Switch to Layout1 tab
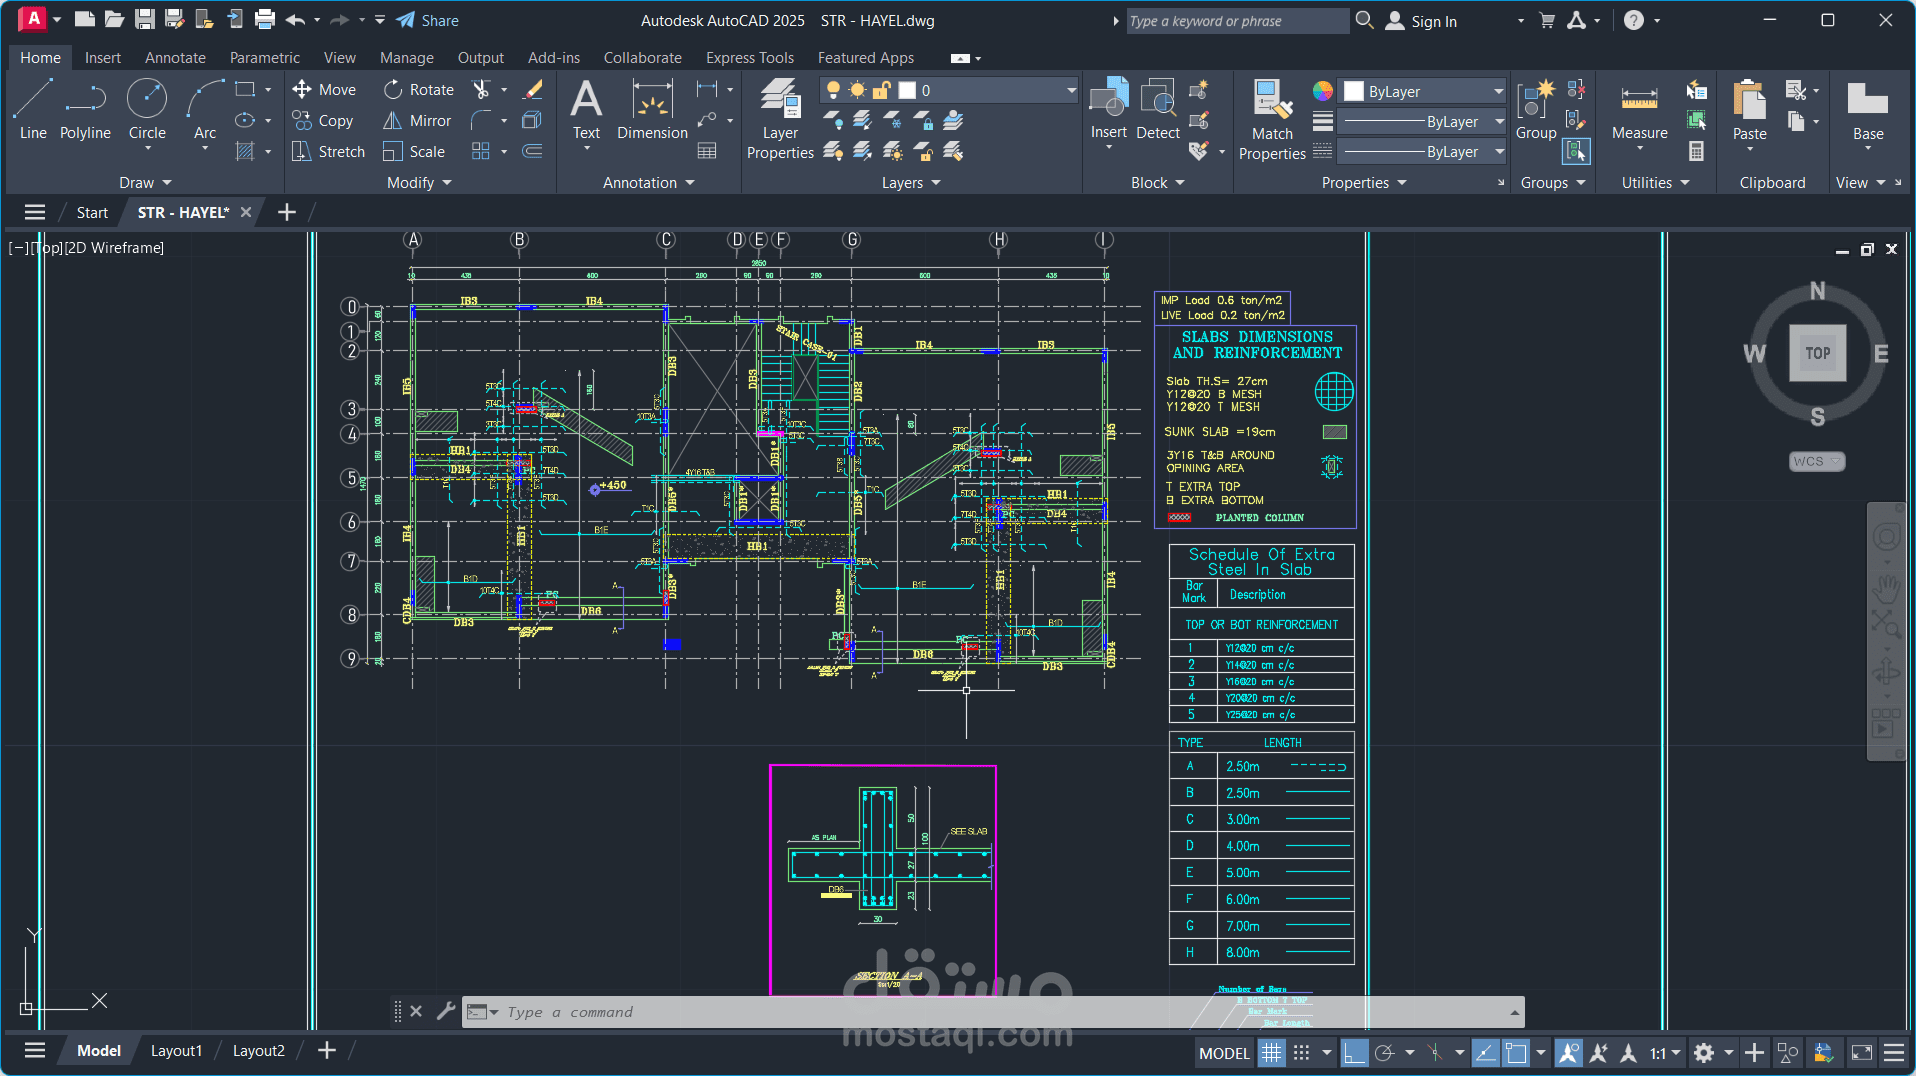 click(176, 1051)
